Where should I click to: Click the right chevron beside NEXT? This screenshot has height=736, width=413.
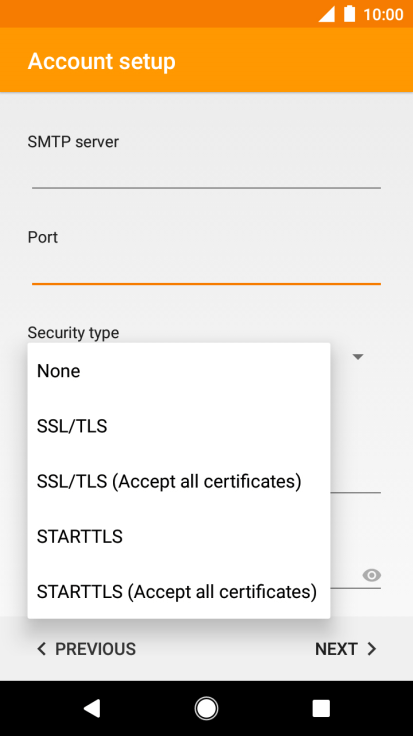(x=372, y=649)
